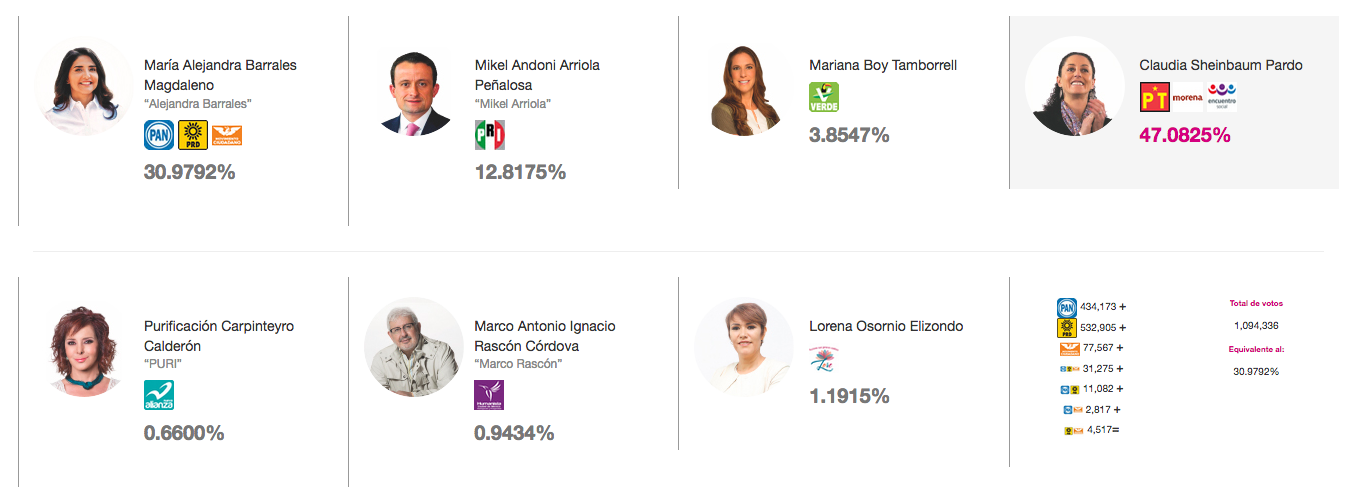Screen dimensions: 1355x501
Task: Click the Total de votos figure 1,094,336
Action: pos(1256,325)
